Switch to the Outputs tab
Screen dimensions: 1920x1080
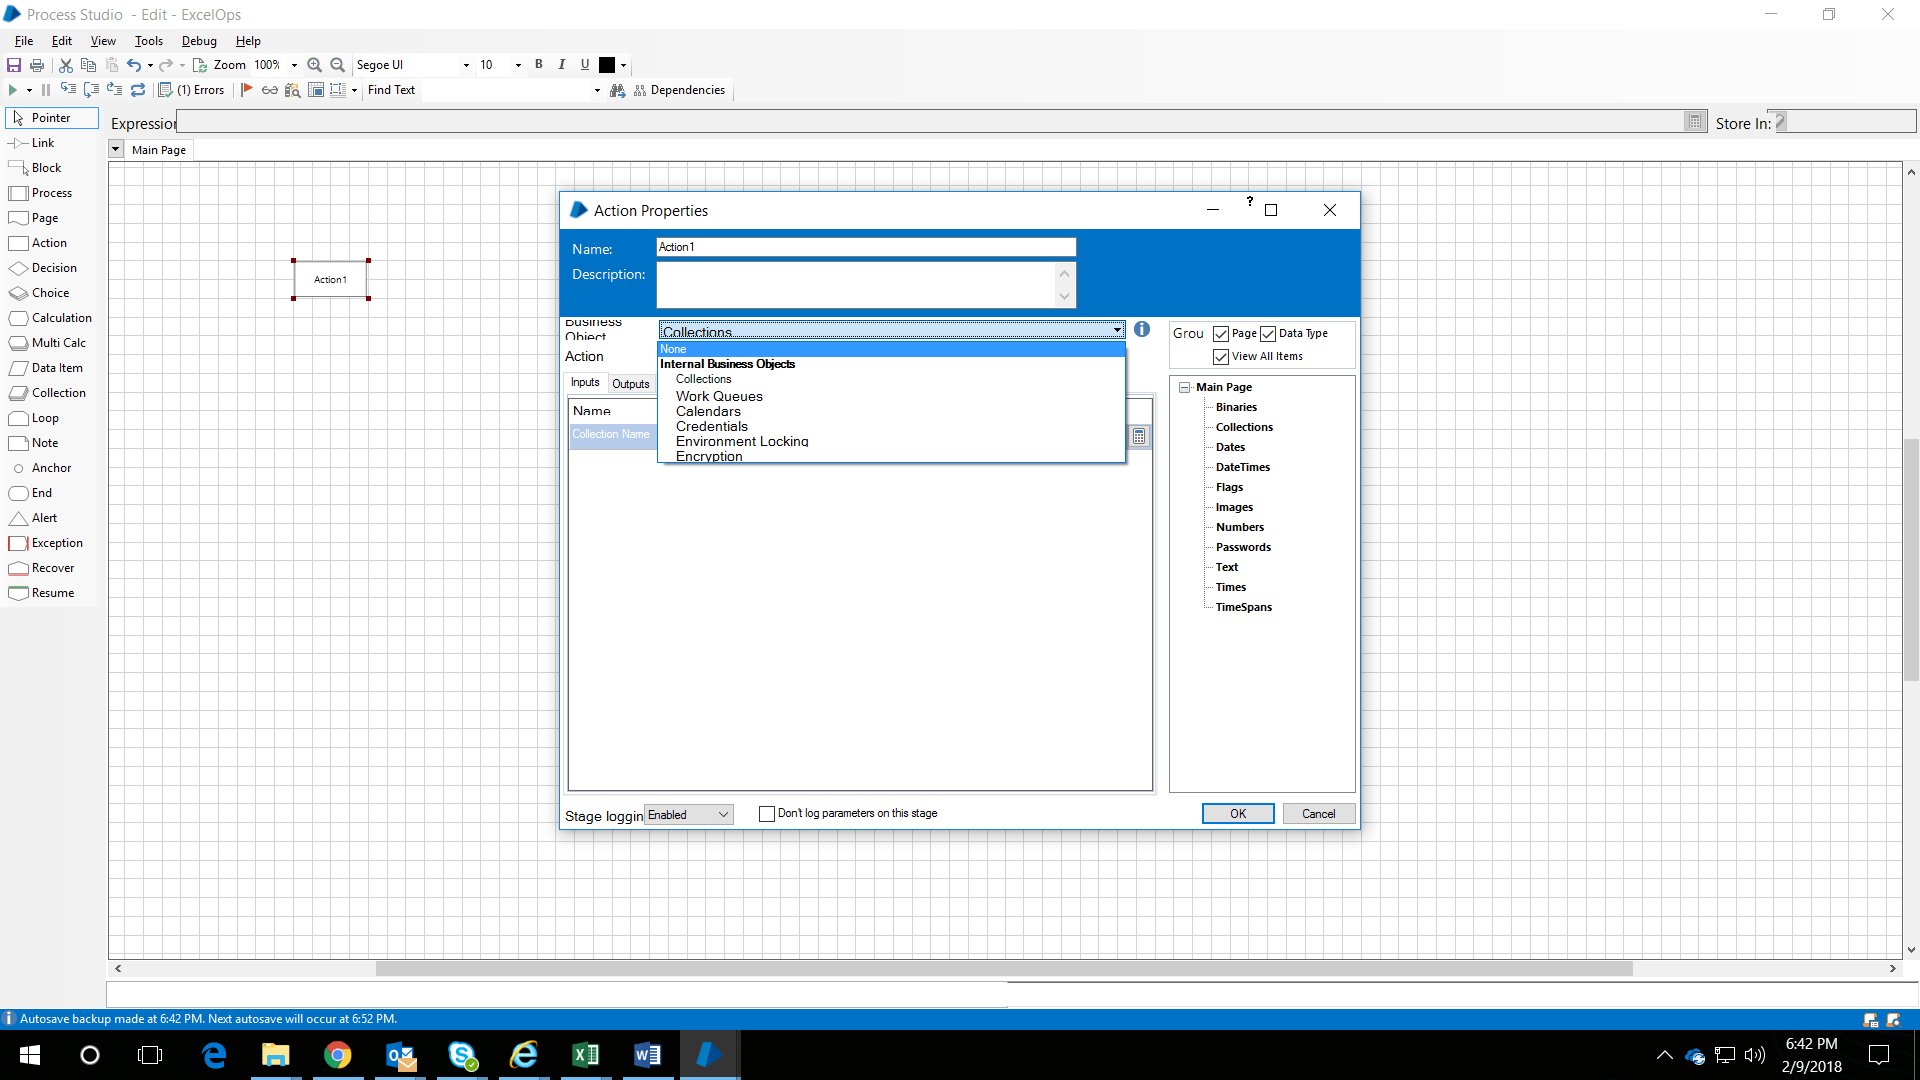click(x=631, y=383)
